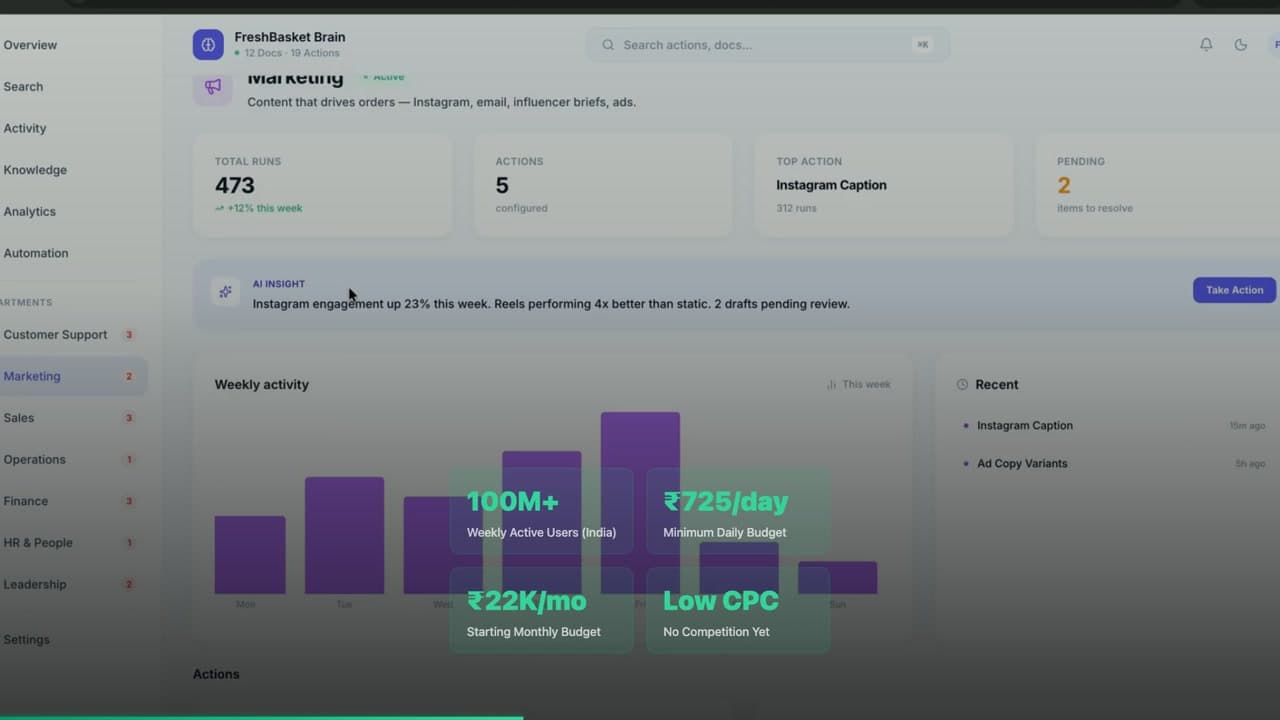Click the 100M+ Weekly Active Users tile

point(541,511)
